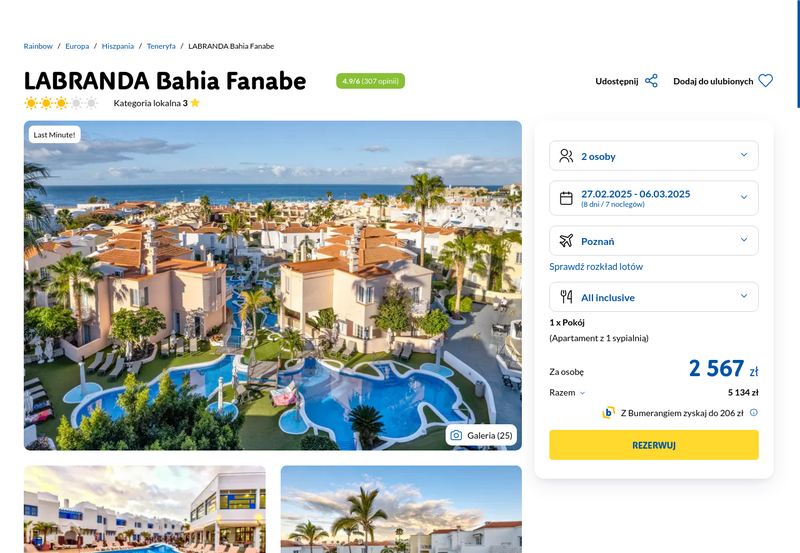Open the All inclusive board dropdown

coord(654,297)
